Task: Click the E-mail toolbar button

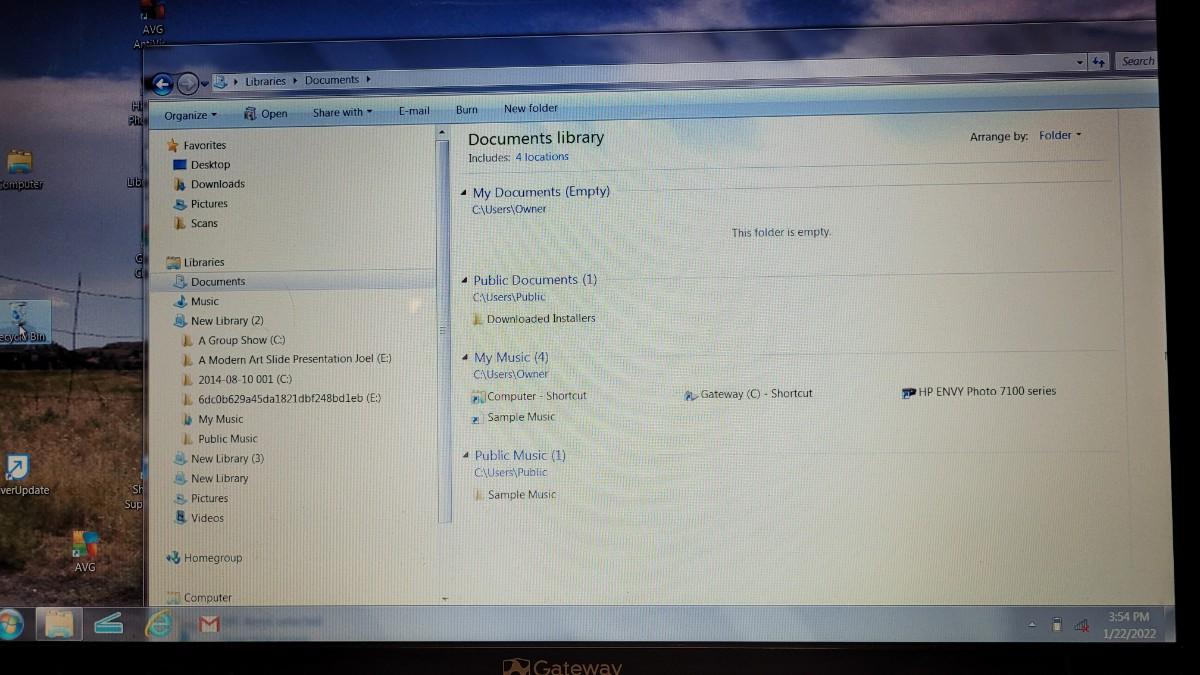Action: 414,111
